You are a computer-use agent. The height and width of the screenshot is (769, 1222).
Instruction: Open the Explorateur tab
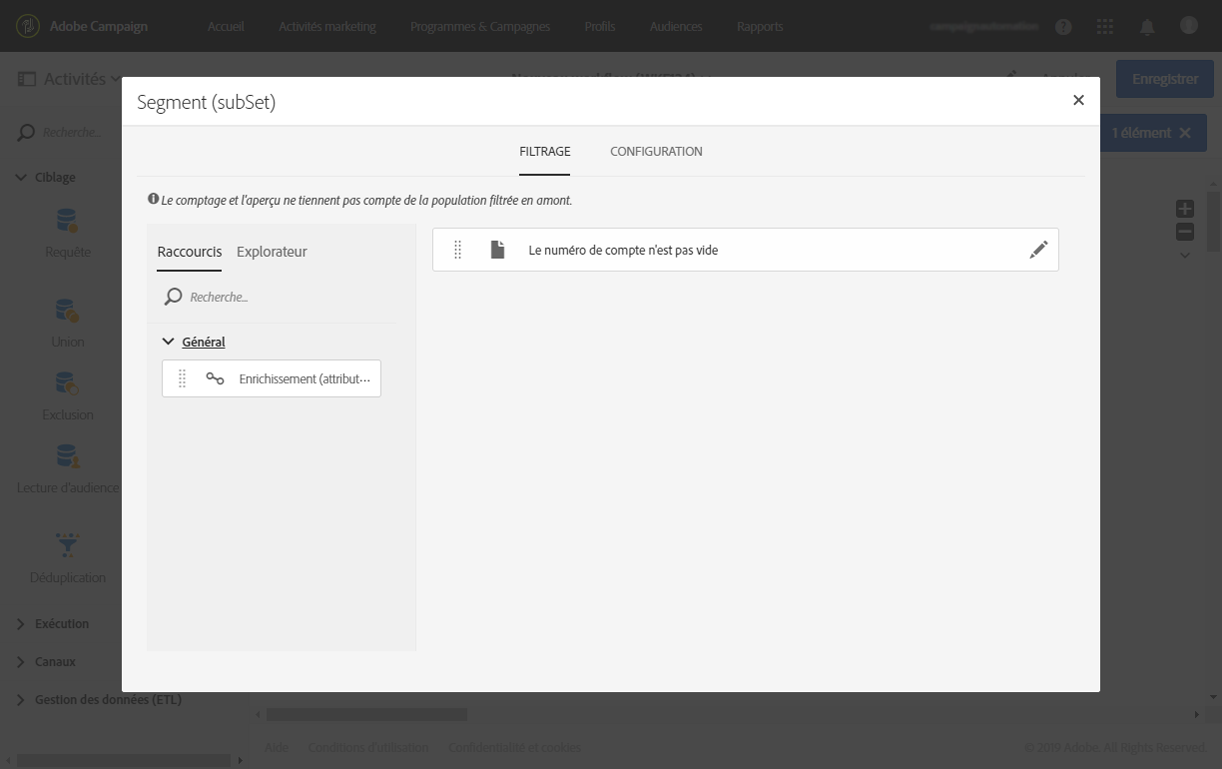pyautogui.click(x=272, y=252)
